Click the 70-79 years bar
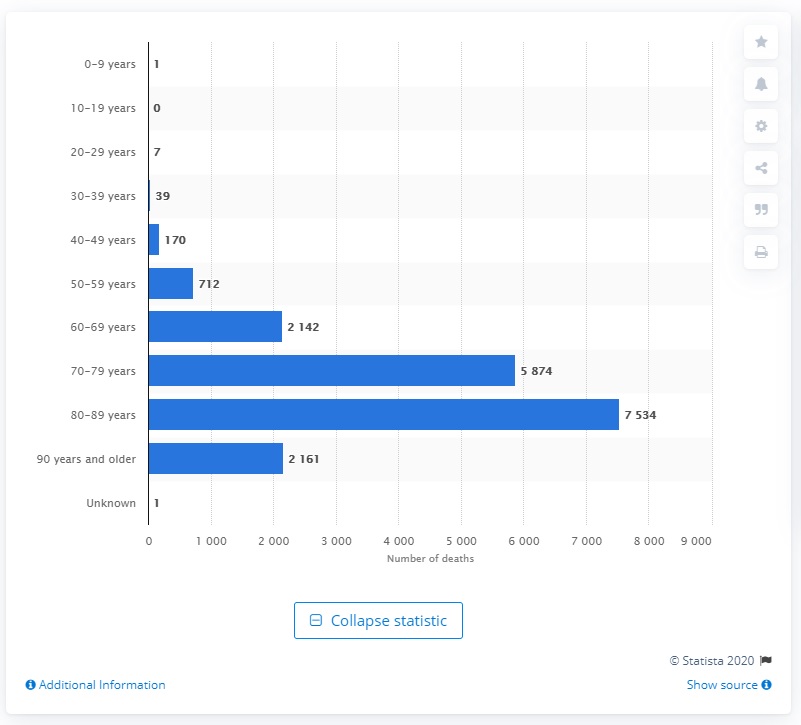 pos(332,370)
